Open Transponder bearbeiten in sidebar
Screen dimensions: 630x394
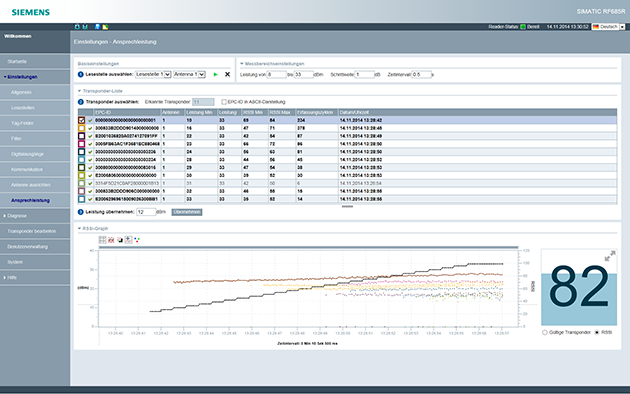[x=31, y=232]
